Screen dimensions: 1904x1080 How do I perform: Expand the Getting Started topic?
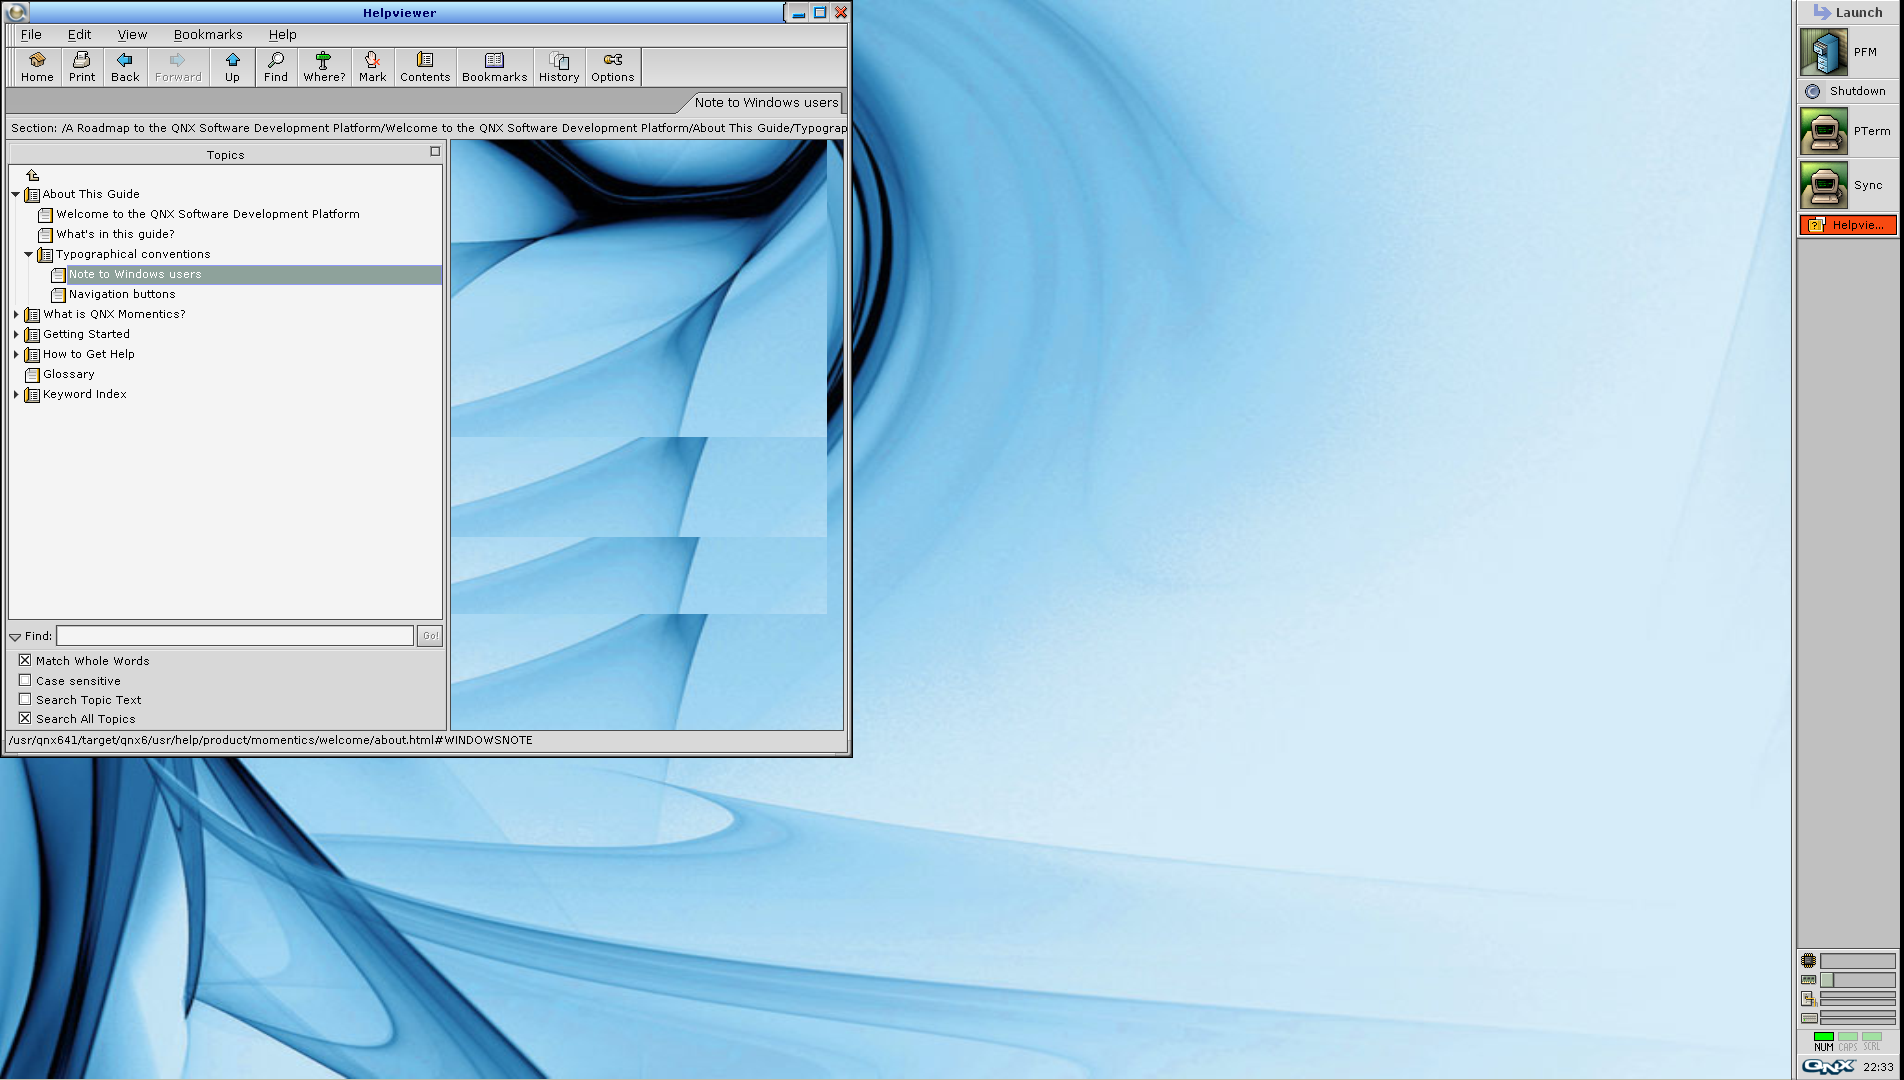point(16,334)
